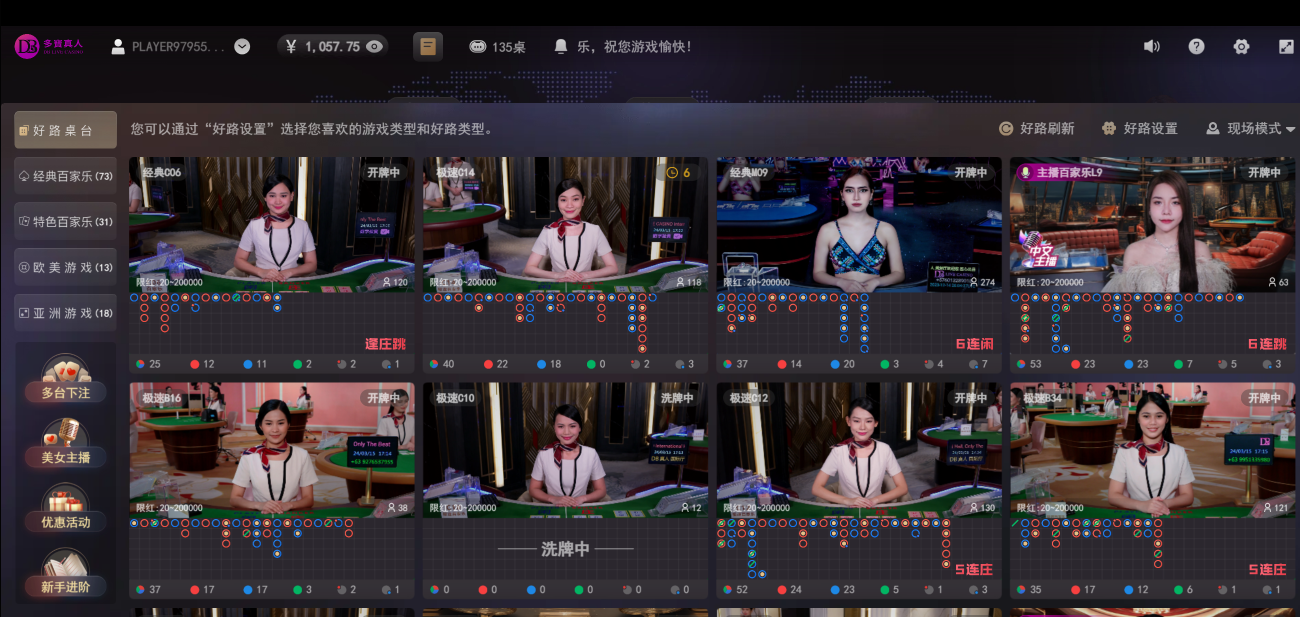The width and height of the screenshot is (1300, 617).
Task: Open 多台下注 multi-table betting
Action: (65, 380)
